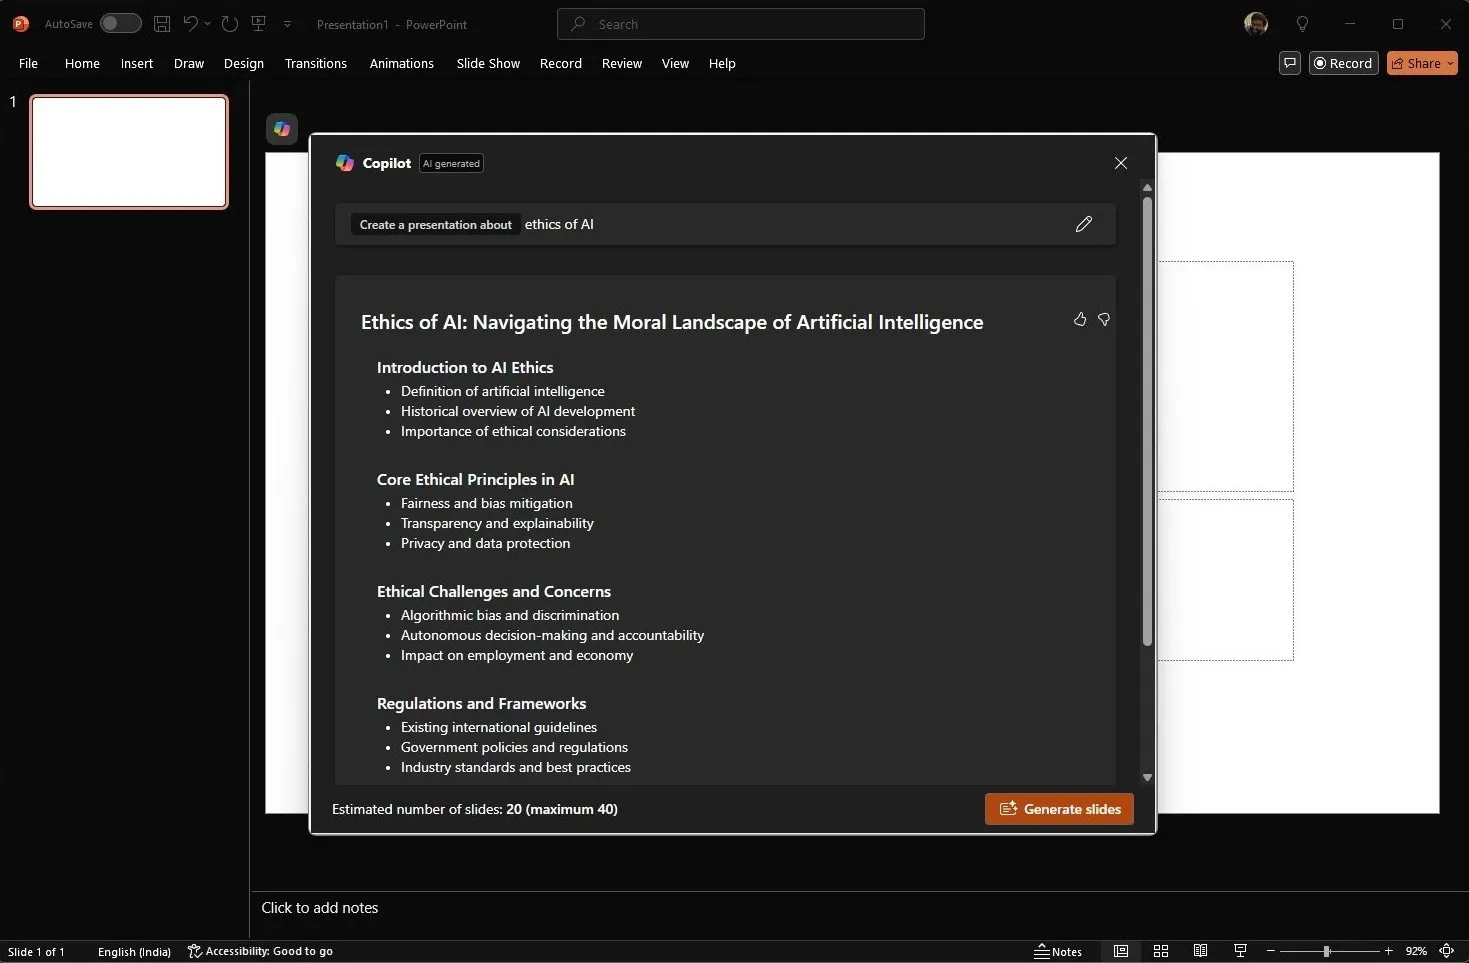
Task: Start the slide show from the status bar
Action: 1240,951
